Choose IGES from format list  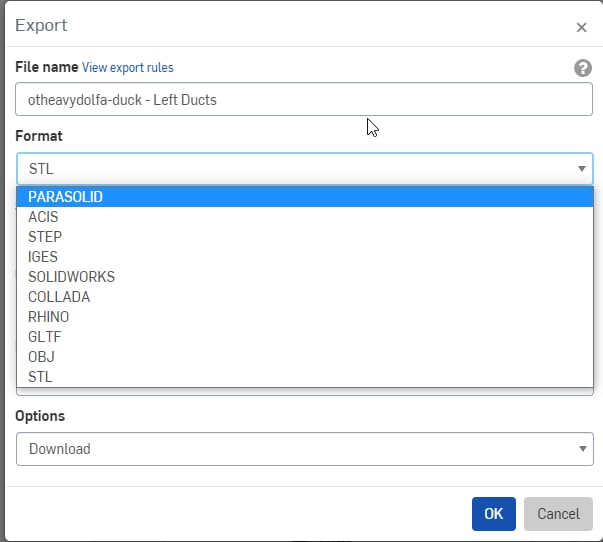tap(305, 257)
